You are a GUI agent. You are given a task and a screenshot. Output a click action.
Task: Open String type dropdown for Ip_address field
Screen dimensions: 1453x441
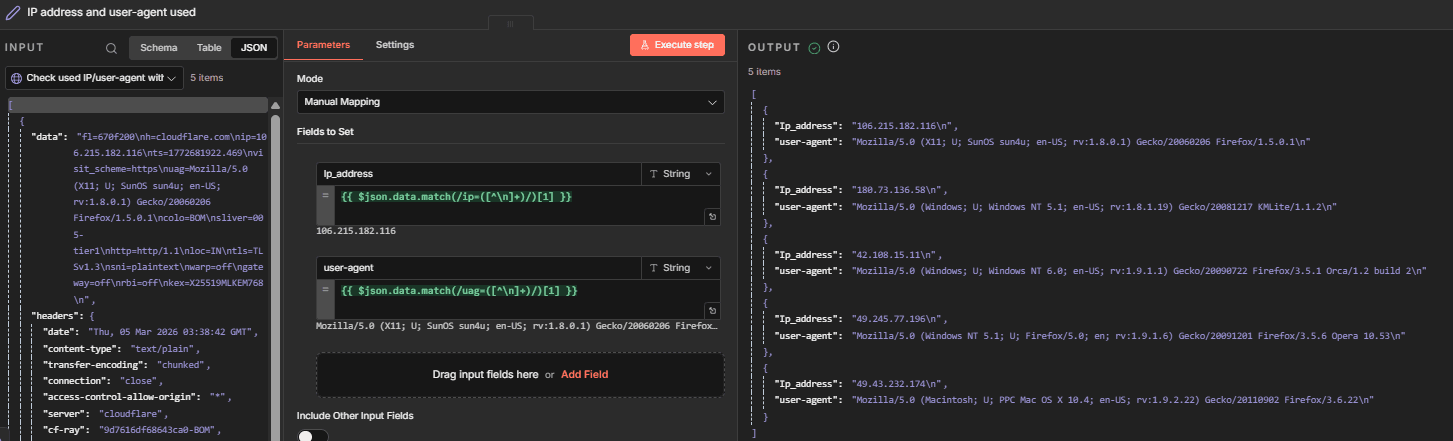click(680, 174)
